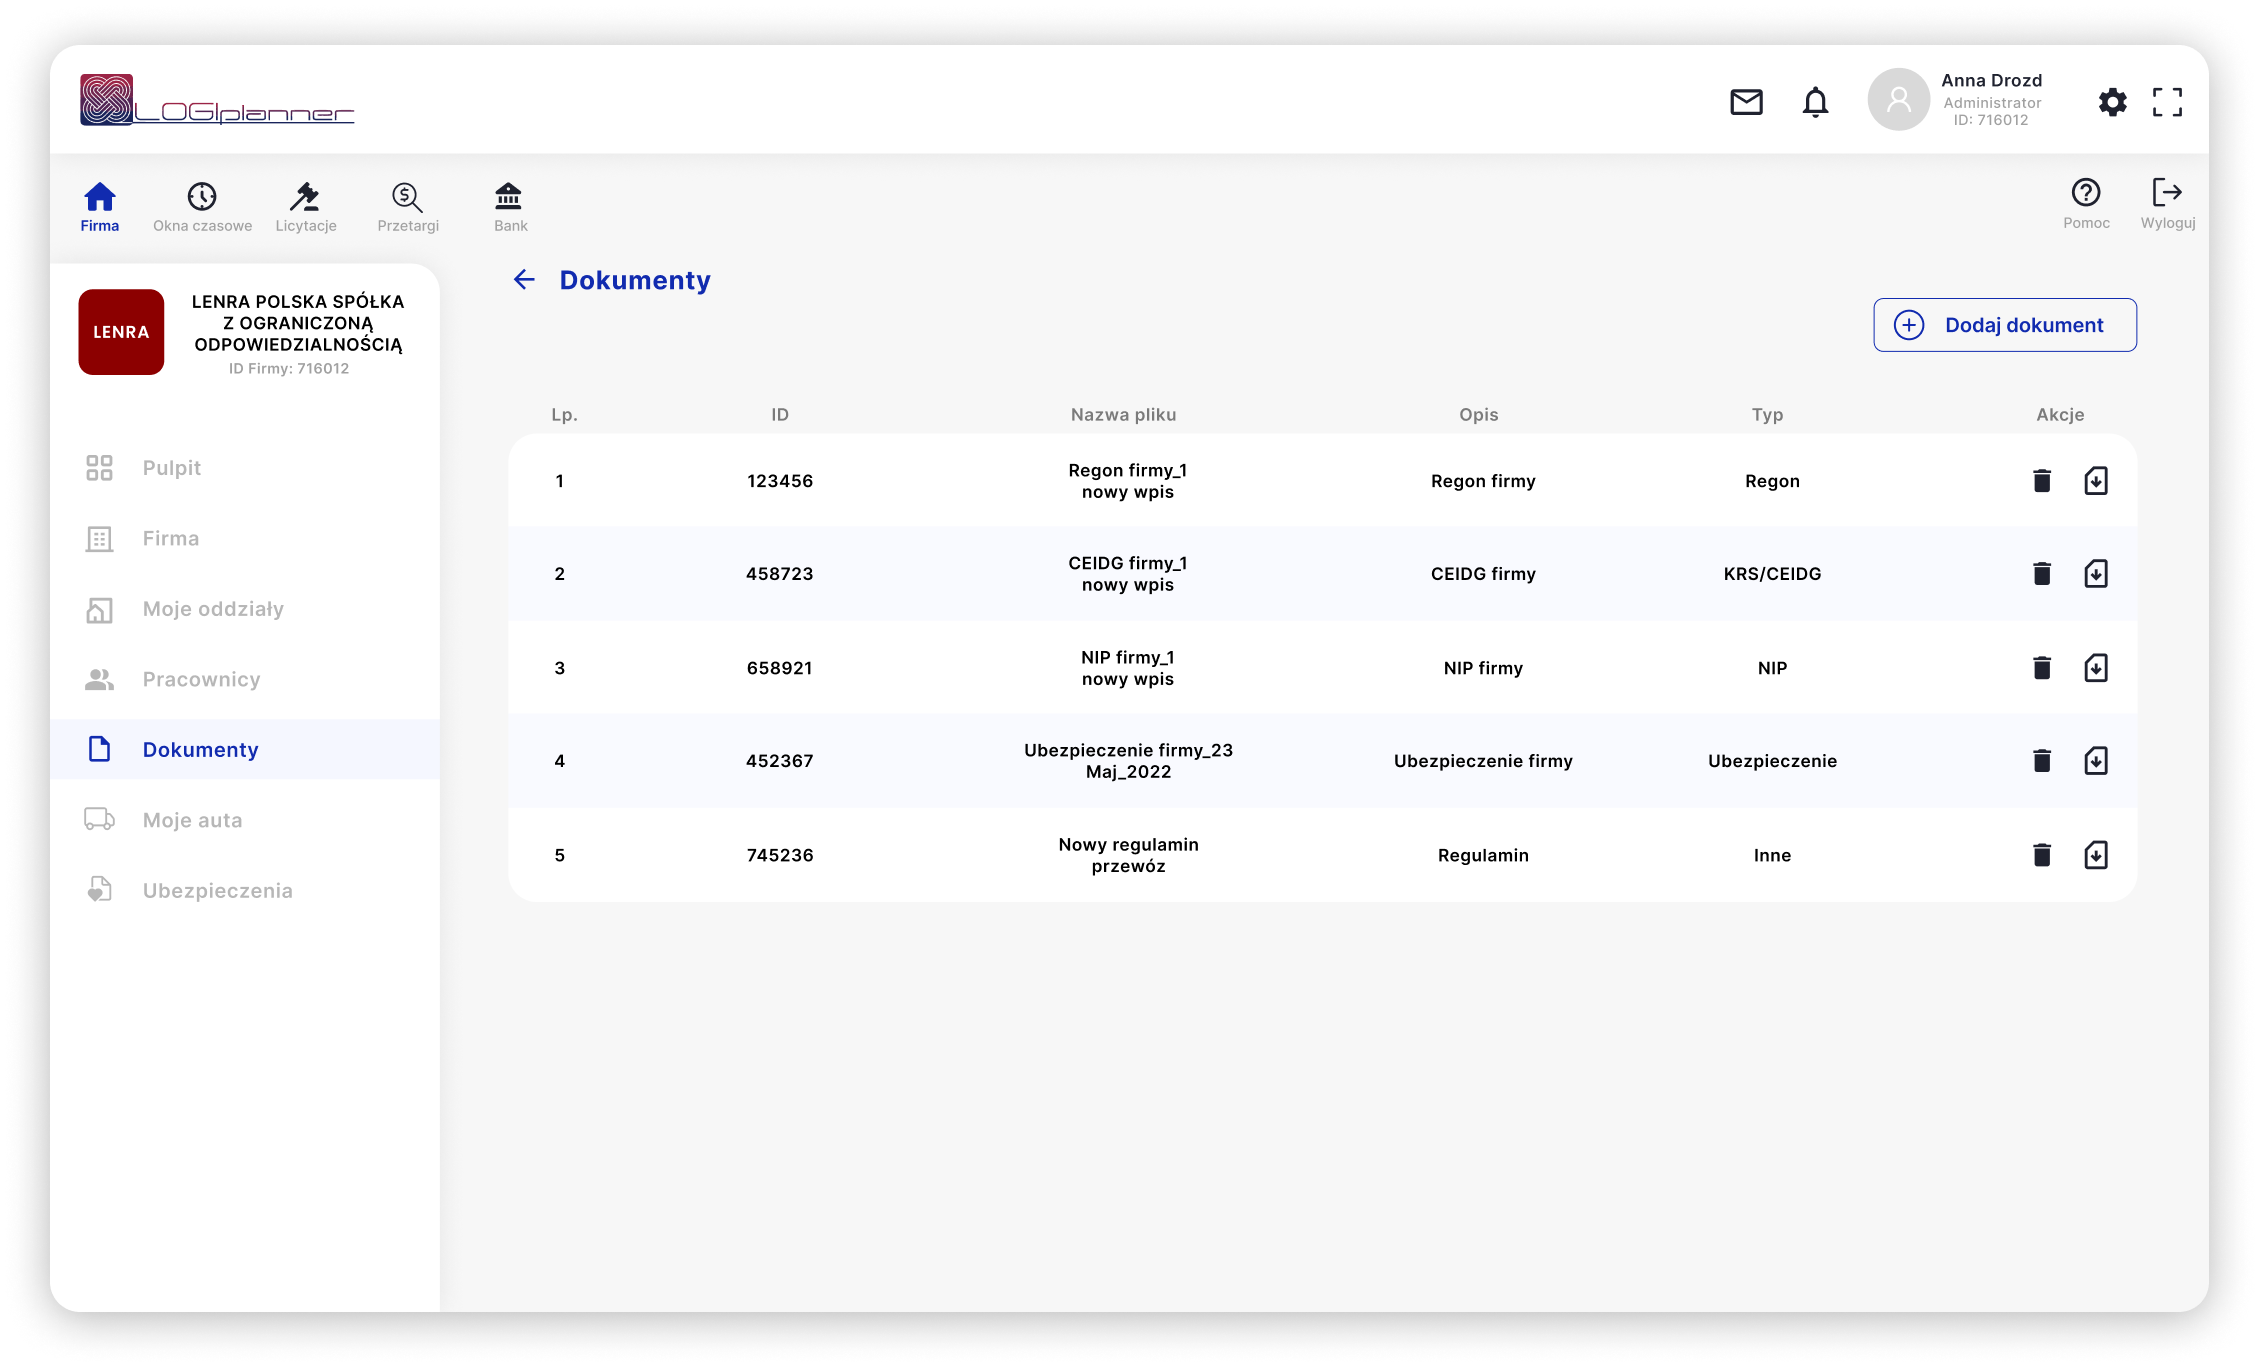Click the KRS/CEIDG type cell
The width and height of the screenshot is (2259, 1367).
tap(1772, 574)
